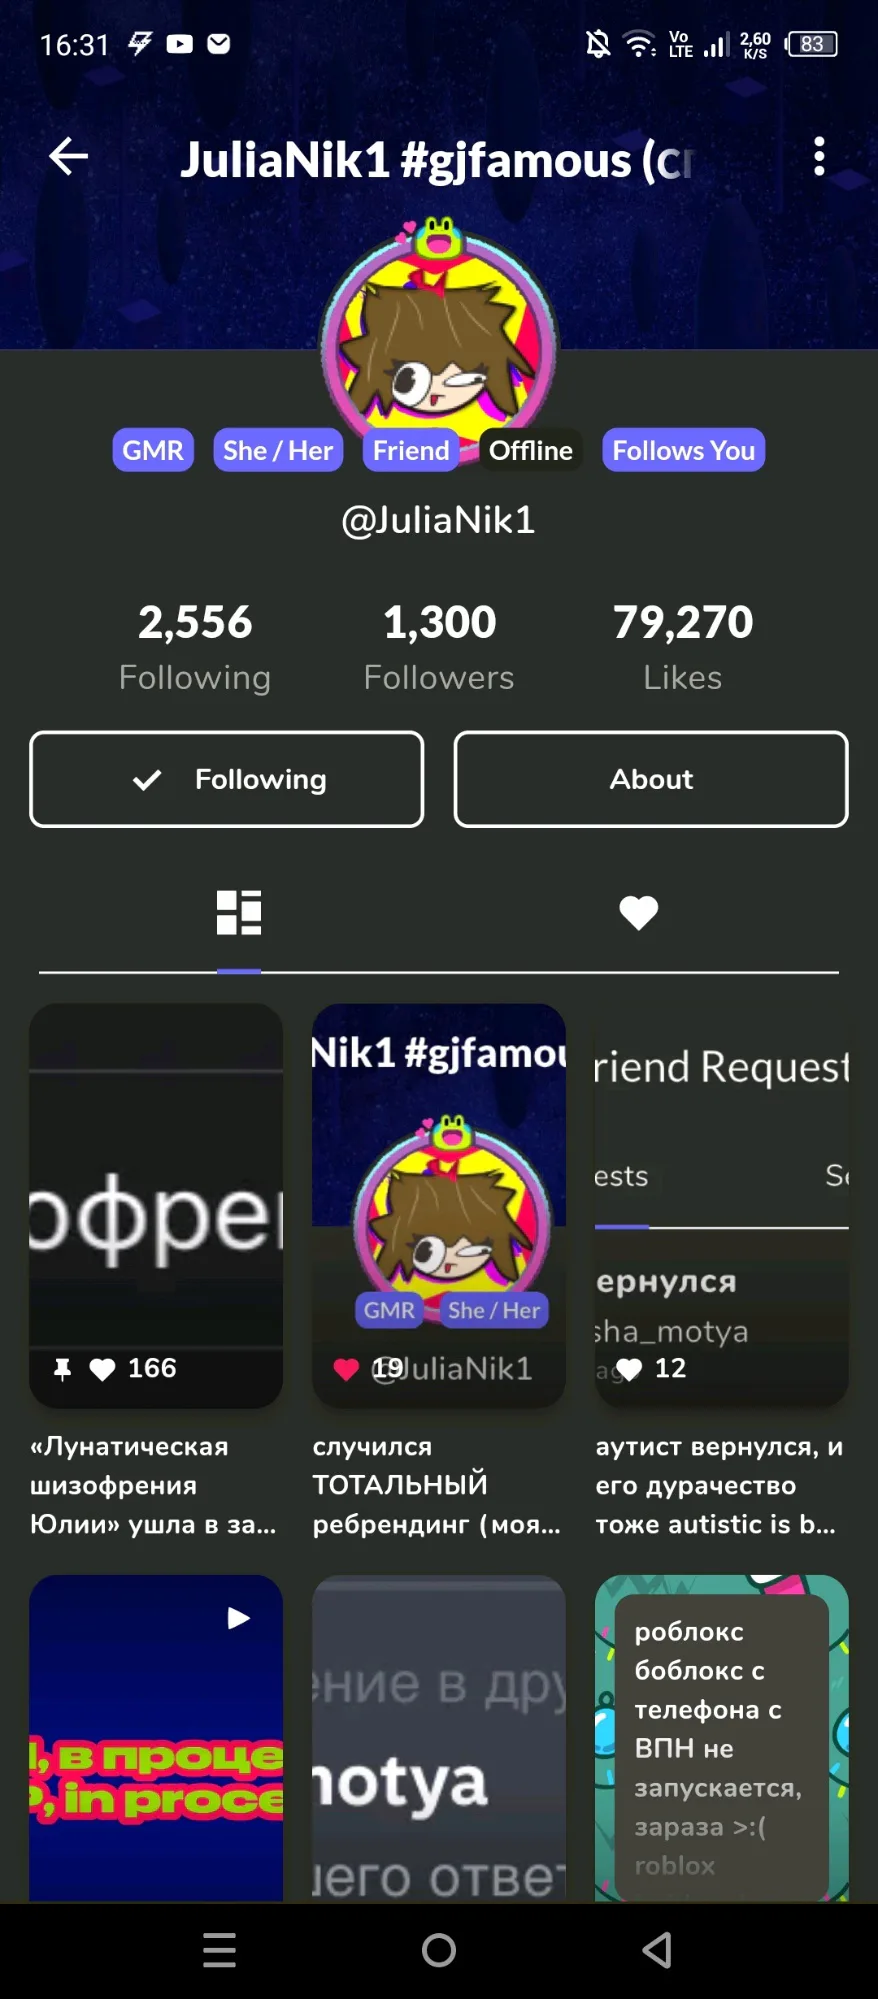The image size is (878, 1999).
Task: Open the About section
Action: point(651,779)
